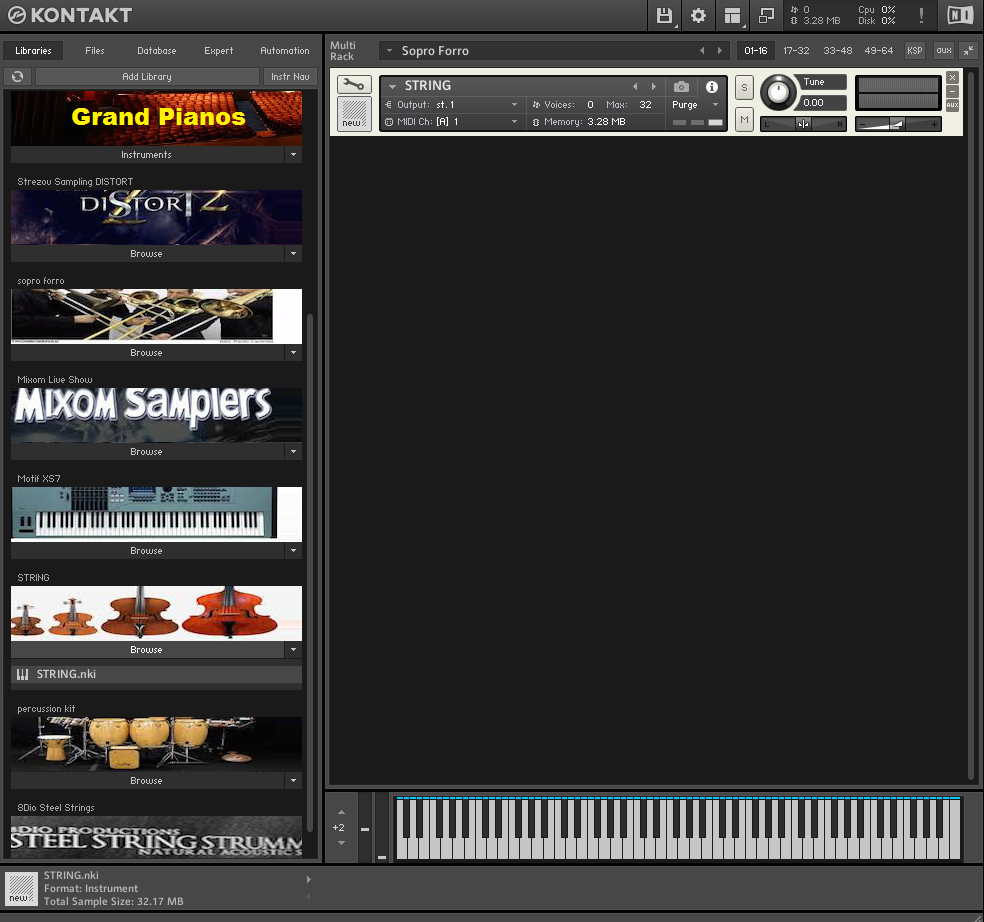Viewport: 984px width, 922px height.
Task: Open Mixom Live Show options arrow
Action: (293, 452)
